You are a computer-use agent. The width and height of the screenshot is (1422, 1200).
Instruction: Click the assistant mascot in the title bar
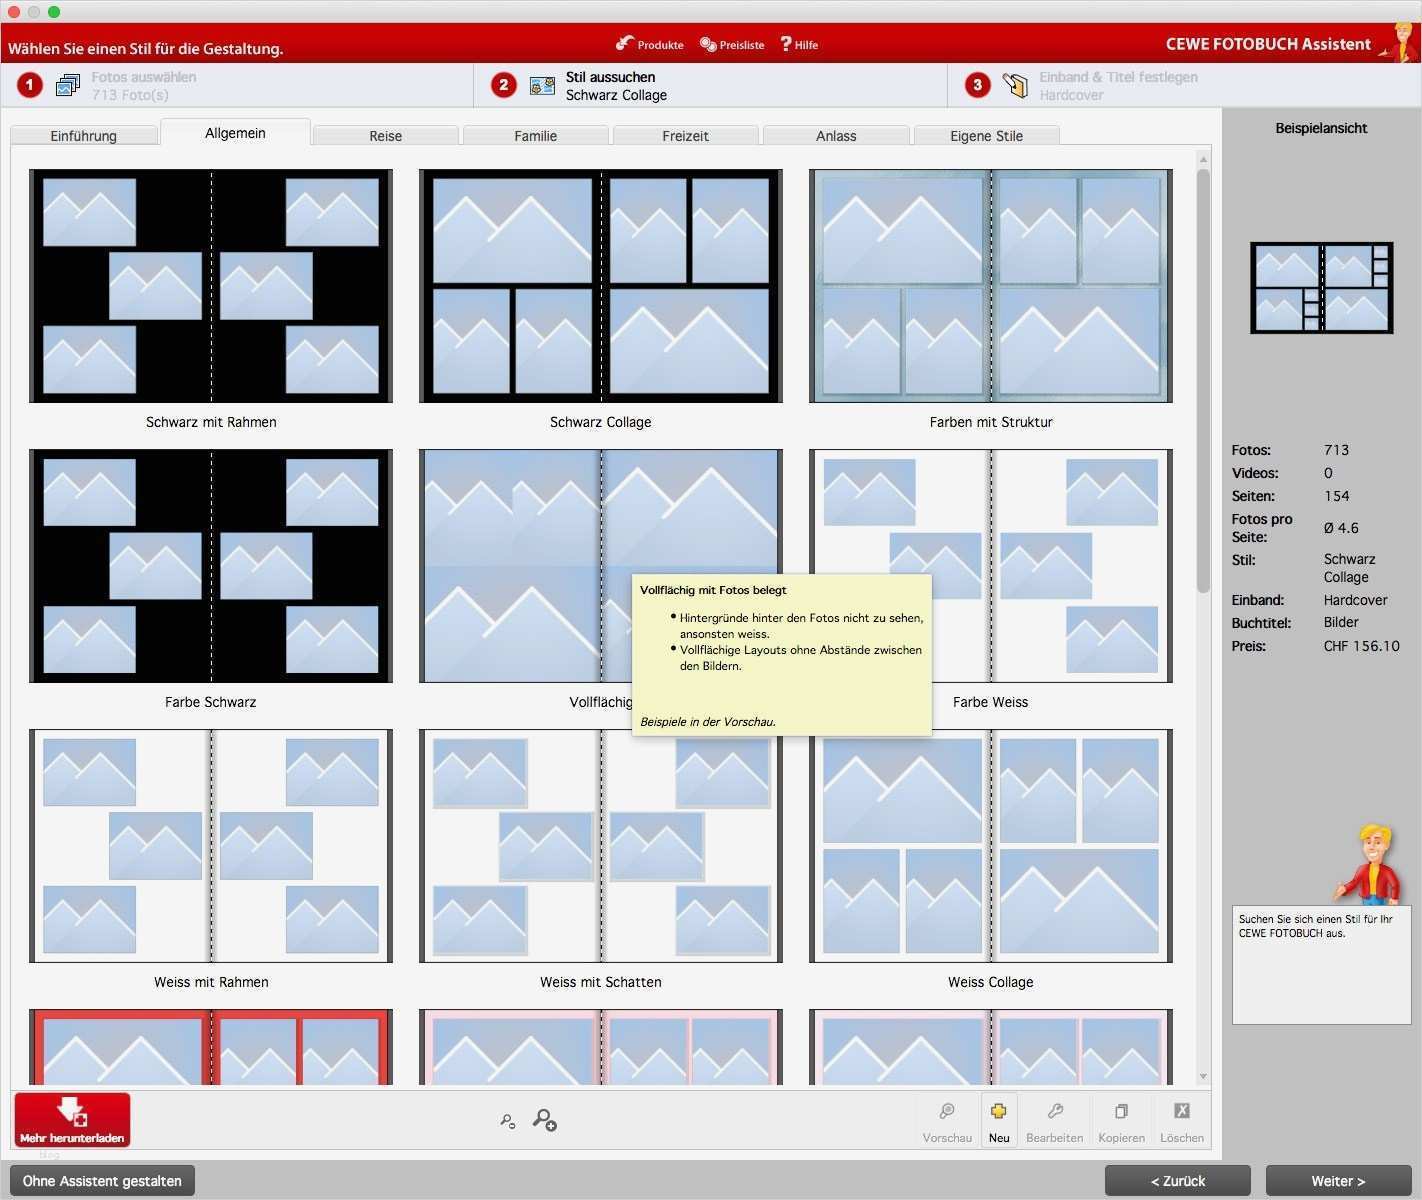click(x=1399, y=42)
